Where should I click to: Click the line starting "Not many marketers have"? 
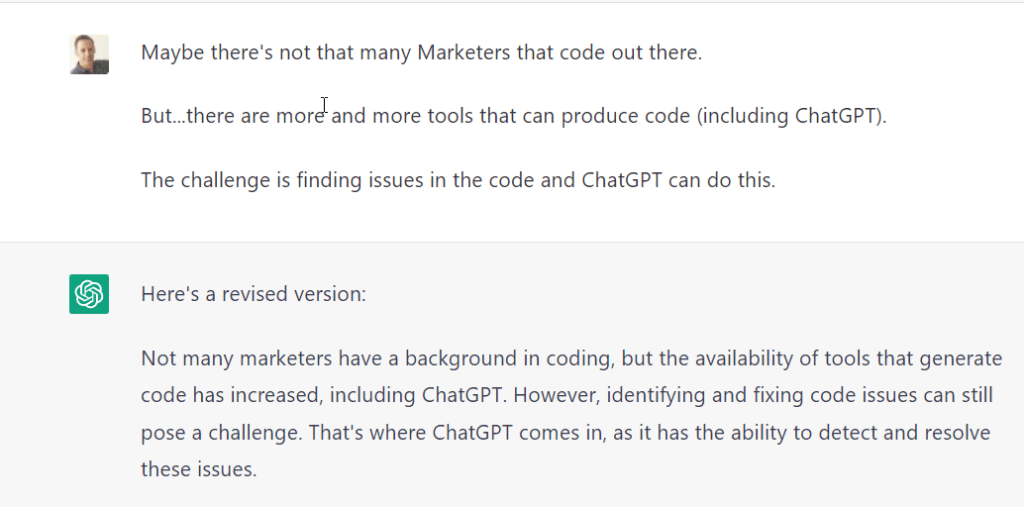(x=570, y=358)
